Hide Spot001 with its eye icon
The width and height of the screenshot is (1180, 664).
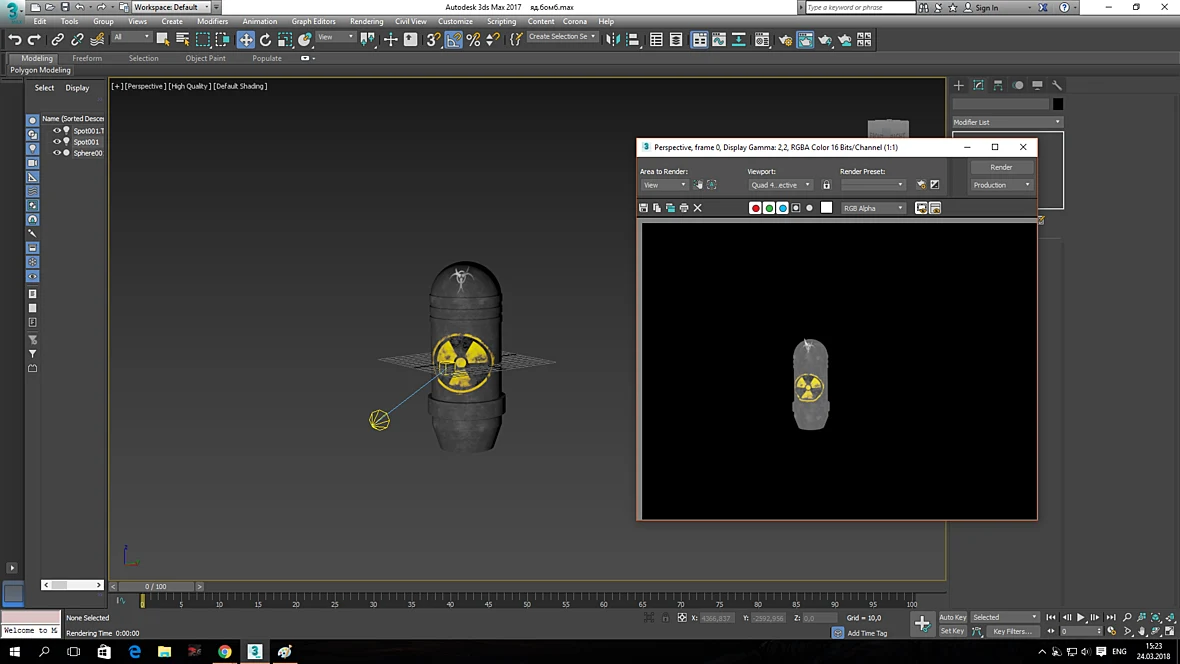point(56,142)
